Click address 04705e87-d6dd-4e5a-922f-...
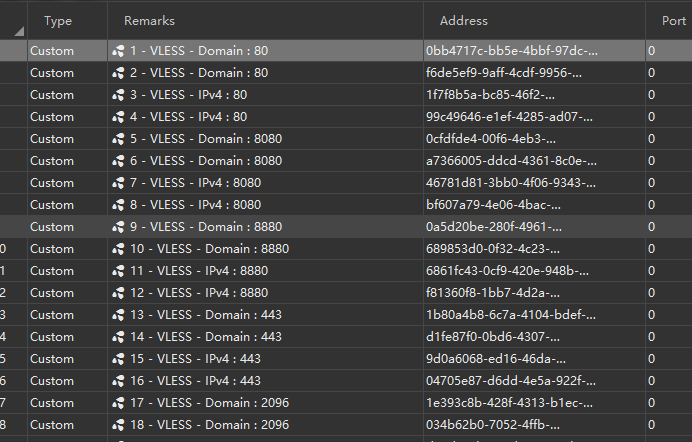 click(511, 381)
